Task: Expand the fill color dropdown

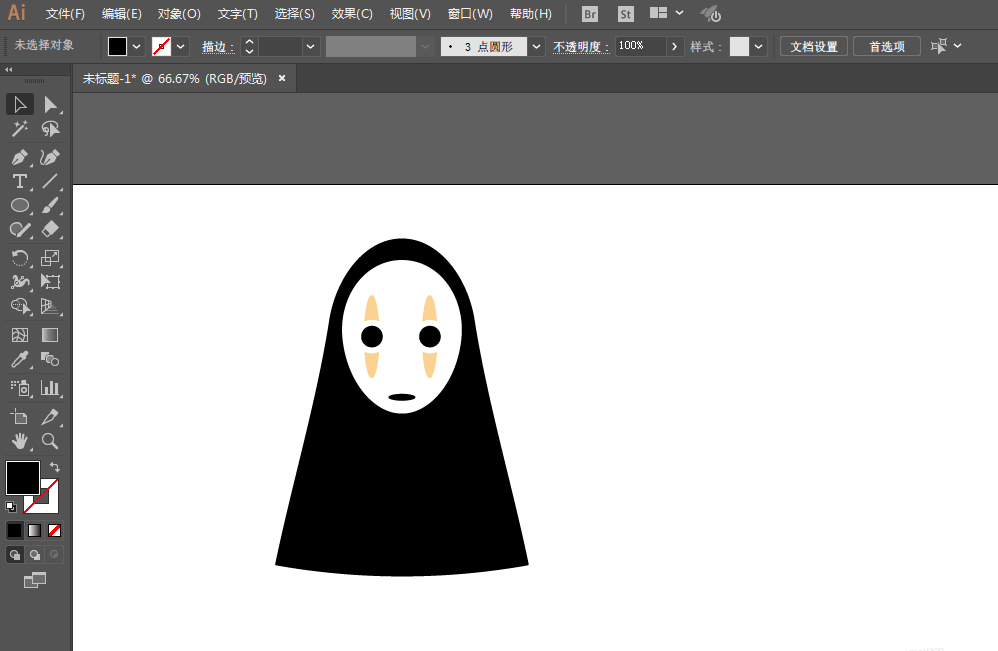Action: (137, 47)
